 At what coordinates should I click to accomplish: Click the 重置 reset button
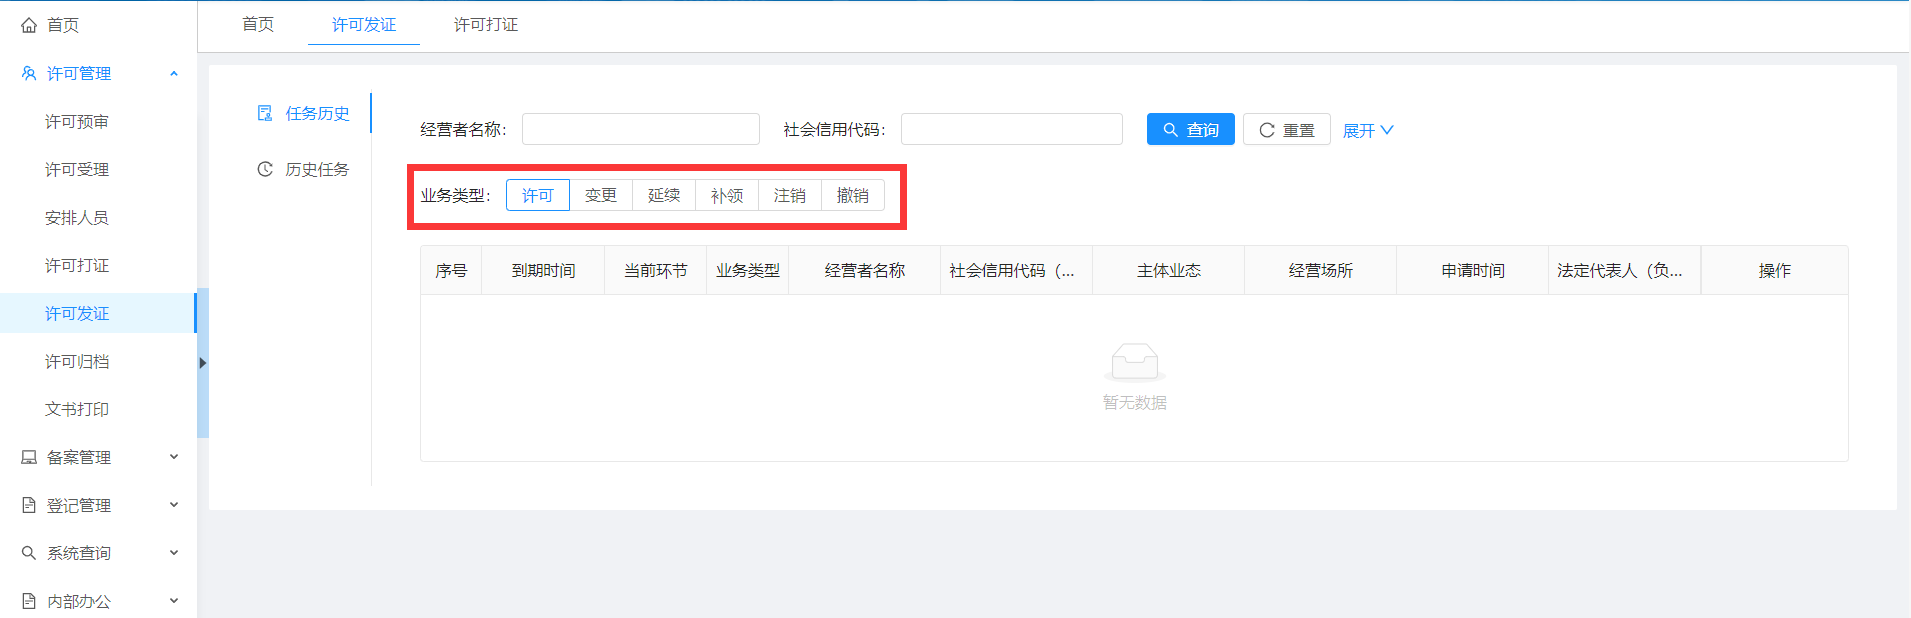coord(1286,130)
